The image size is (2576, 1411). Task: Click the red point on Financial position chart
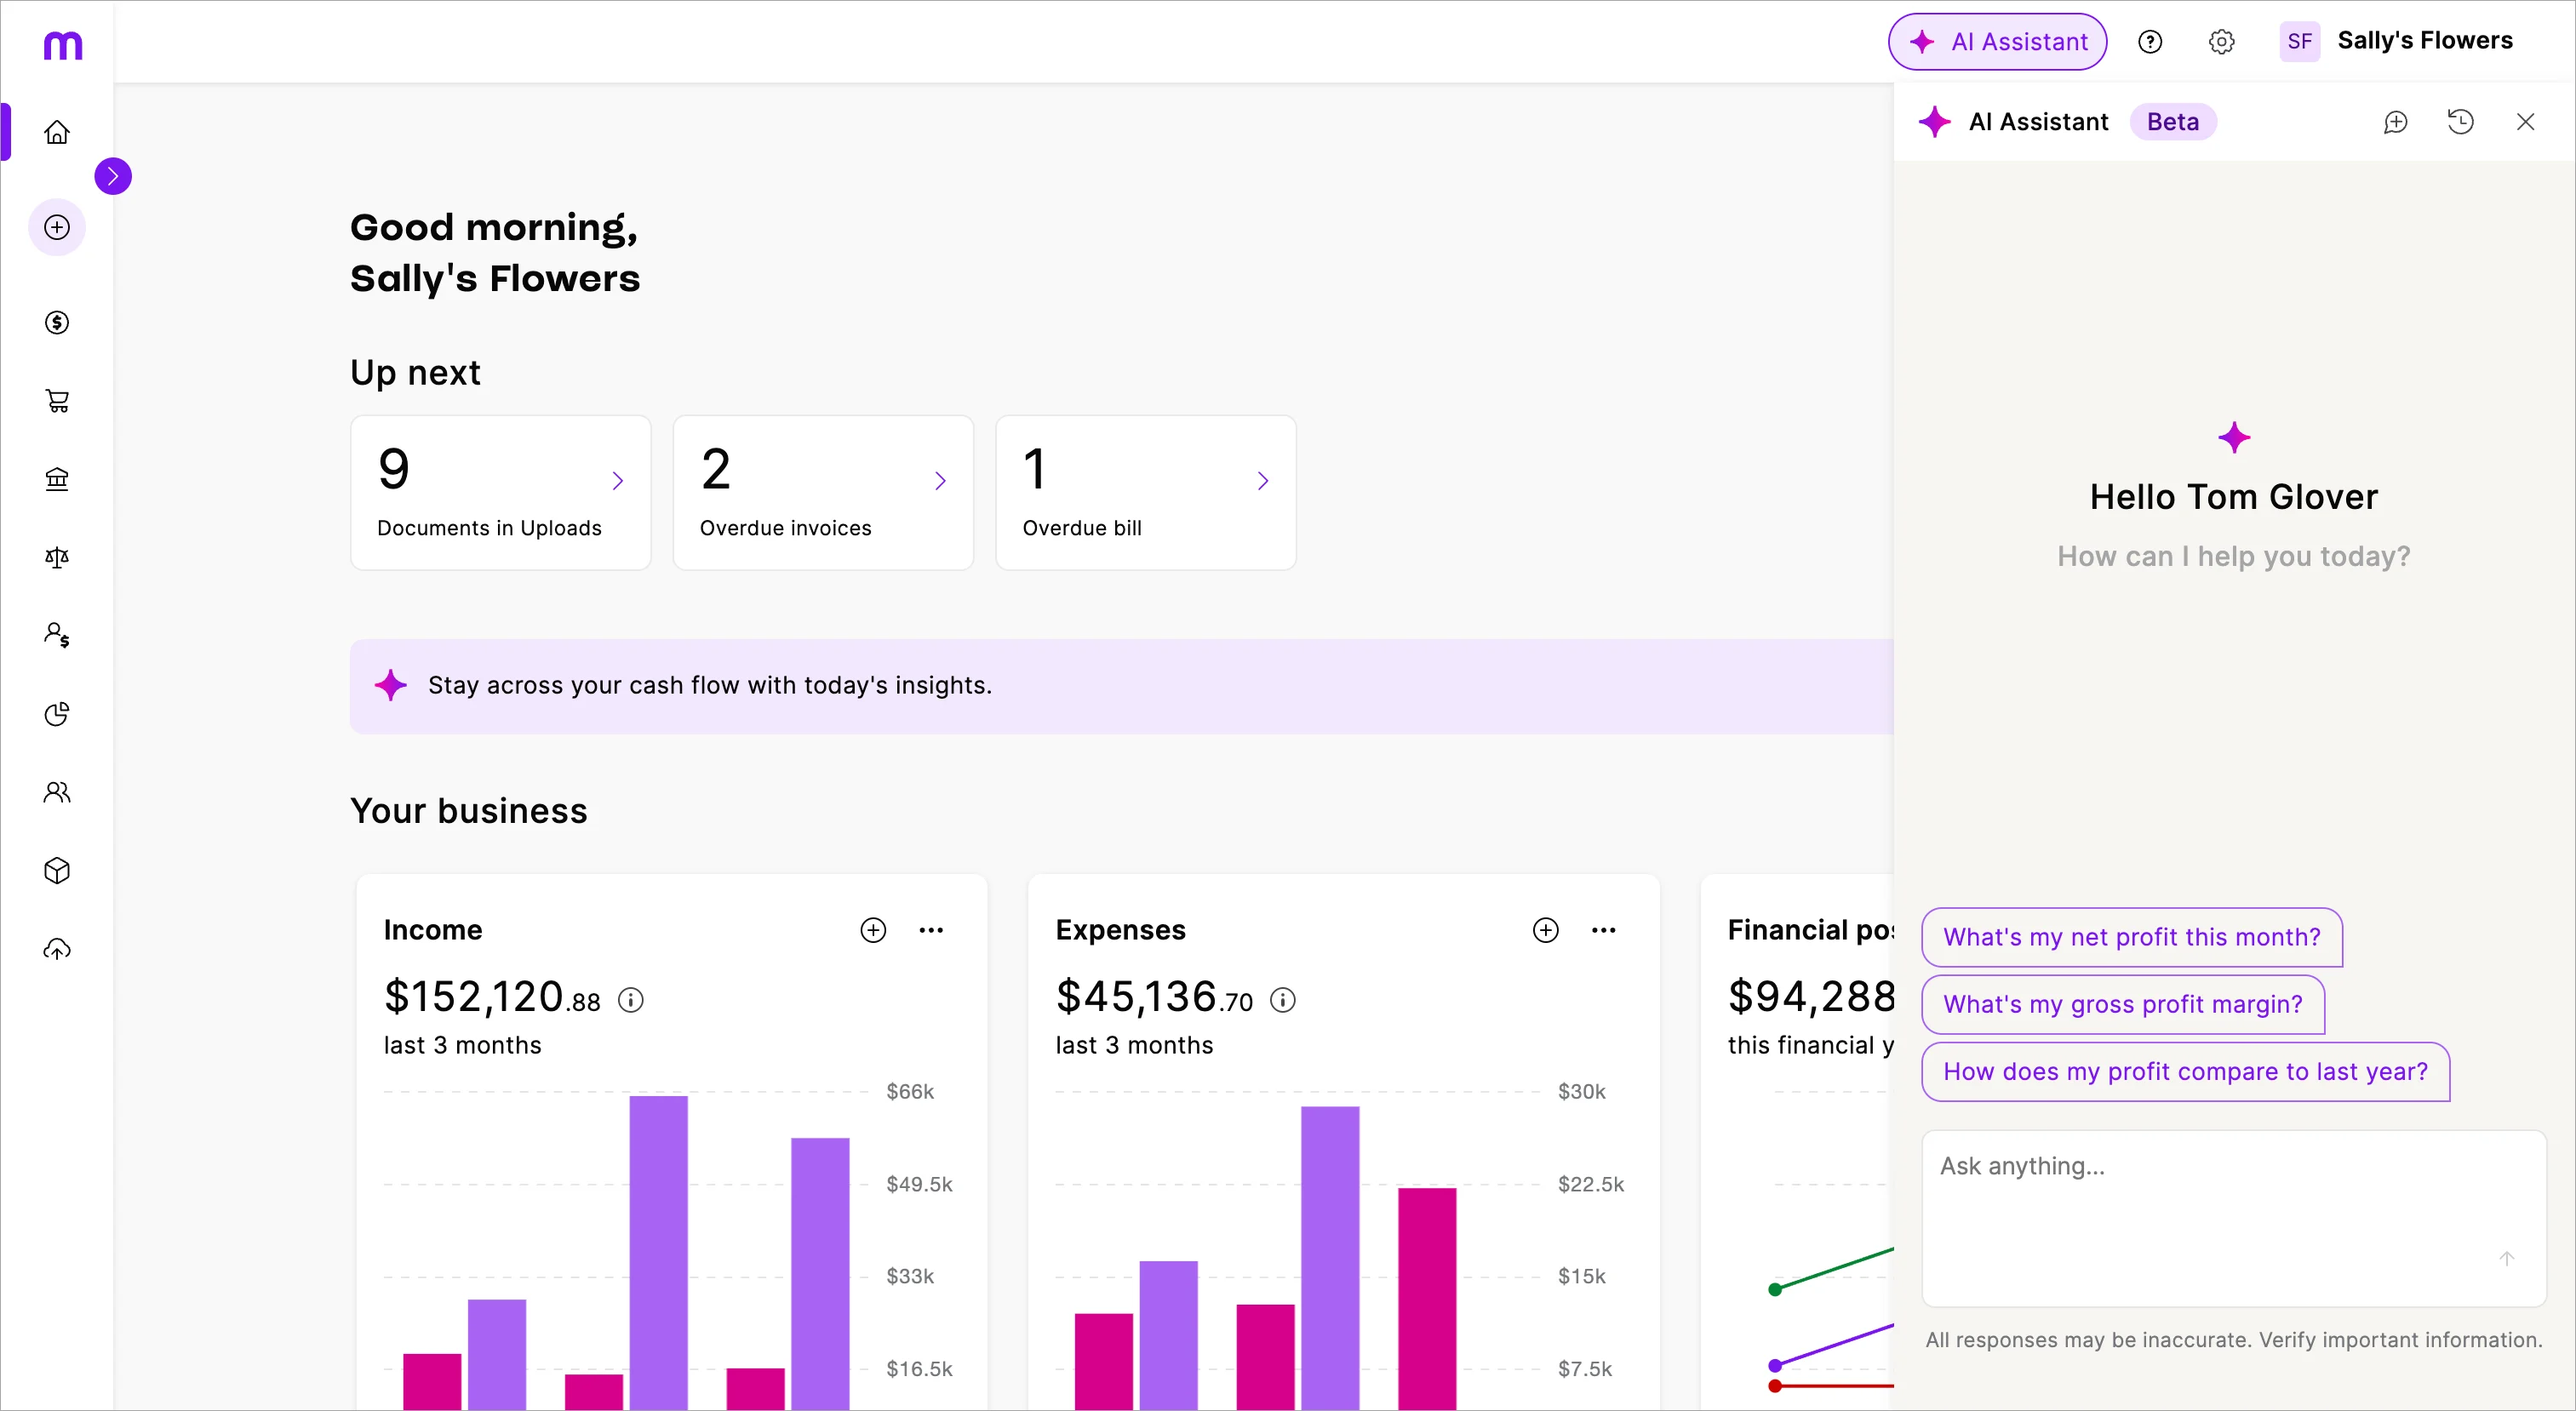(1775, 1386)
